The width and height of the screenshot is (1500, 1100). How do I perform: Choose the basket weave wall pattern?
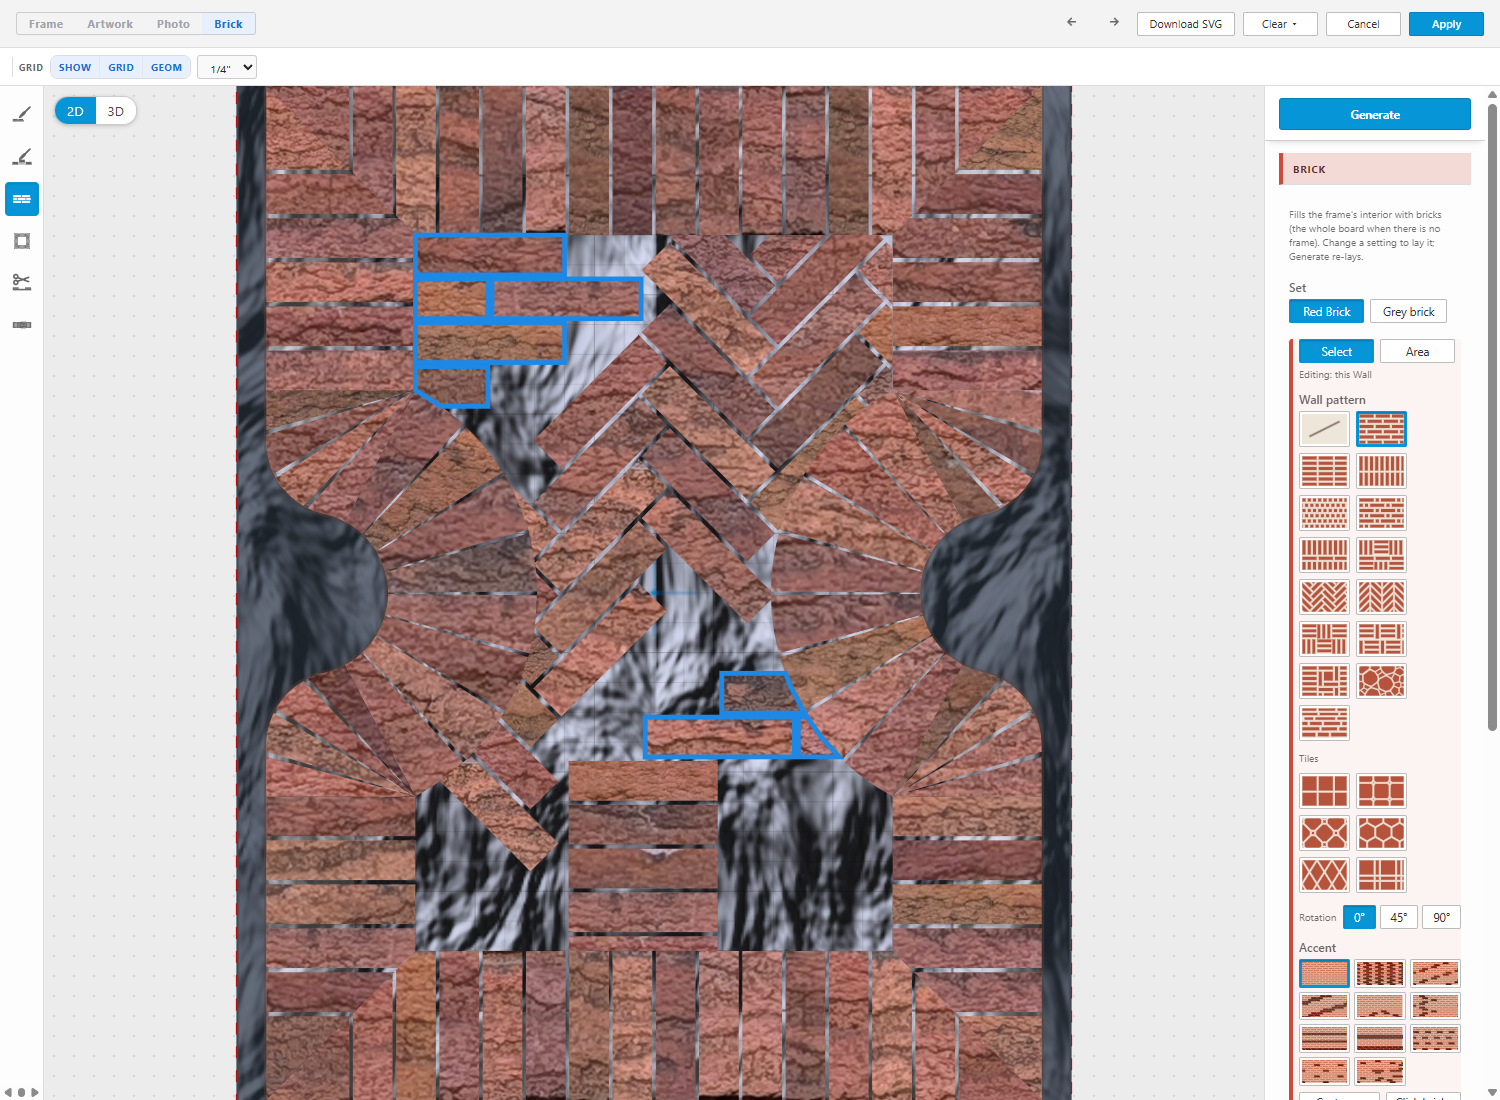[1324, 639]
